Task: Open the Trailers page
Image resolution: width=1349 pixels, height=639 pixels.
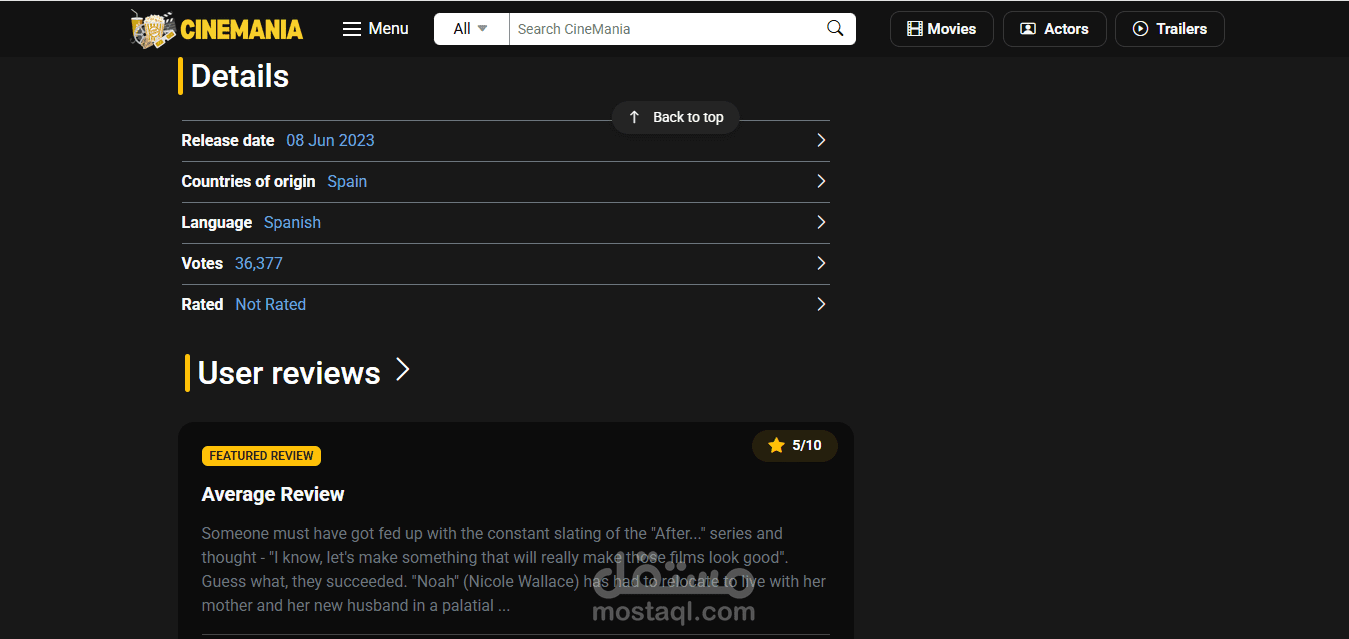Action: (x=1169, y=29)
